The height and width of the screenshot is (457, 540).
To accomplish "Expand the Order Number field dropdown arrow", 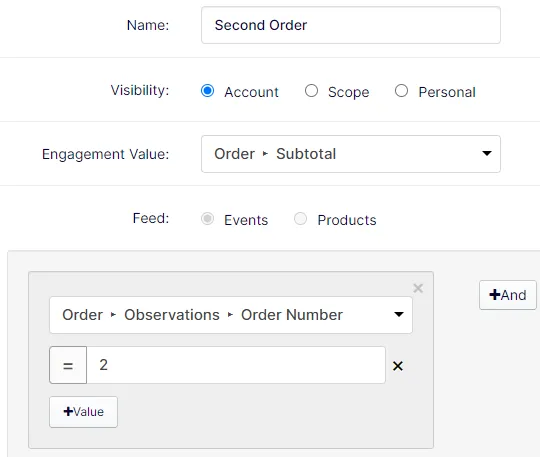I will pos(399,314).
